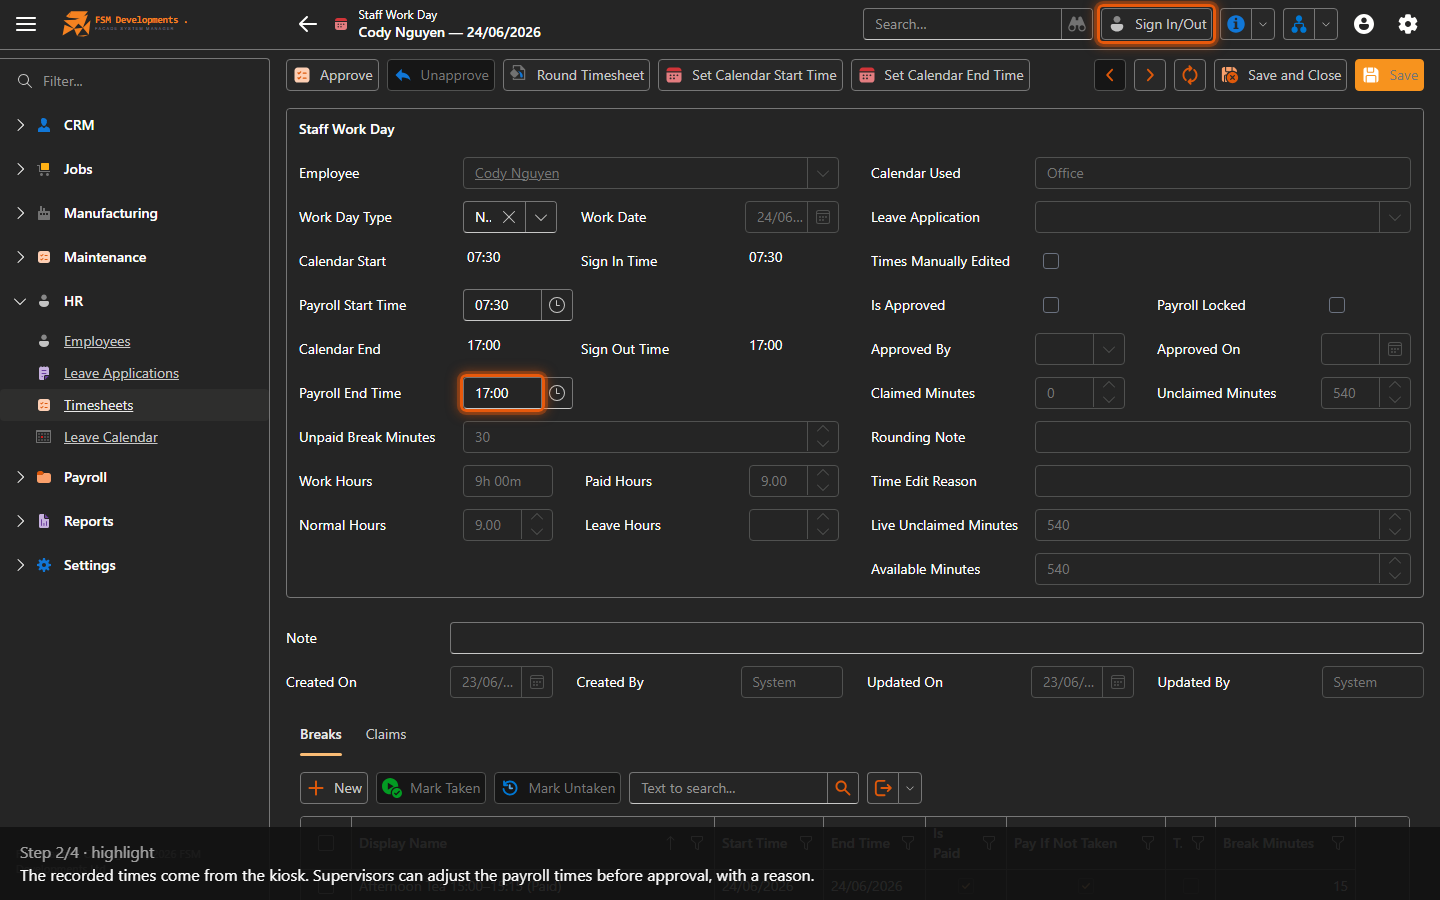This screenshot has width=1440, height=900.
Task: Switch to the Claims tab
Action: tap(386, 734)
